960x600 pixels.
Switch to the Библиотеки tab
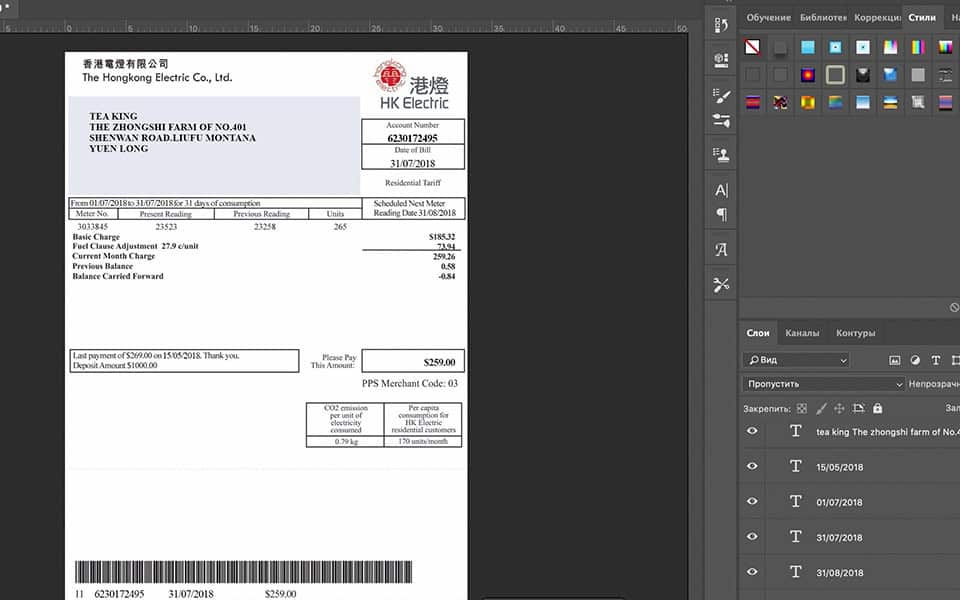click(x=823, y=18)
